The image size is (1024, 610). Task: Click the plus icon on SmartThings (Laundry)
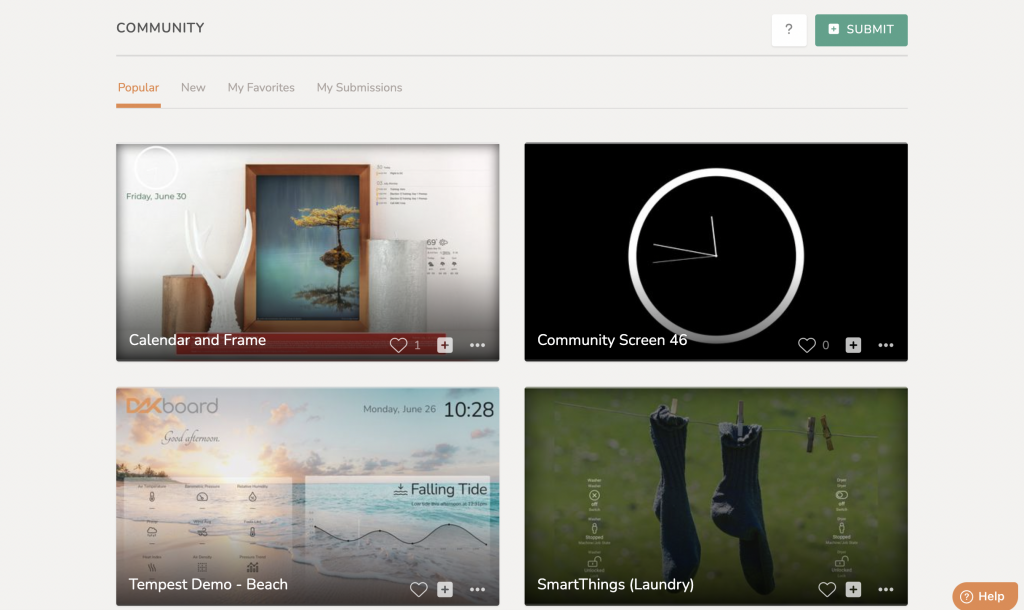point(852,589)
